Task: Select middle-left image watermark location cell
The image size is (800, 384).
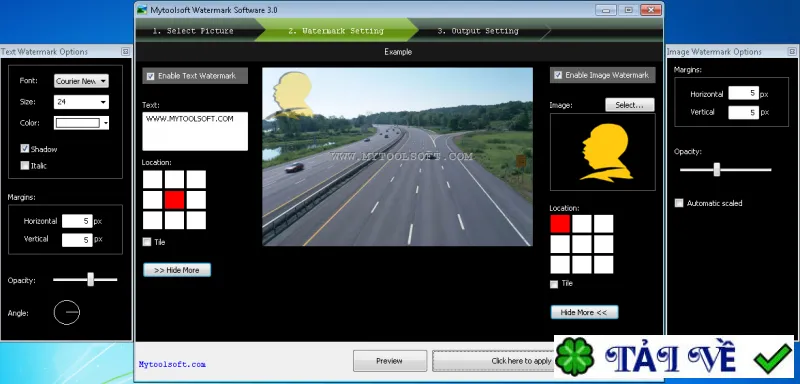Action: click(560, 244)
